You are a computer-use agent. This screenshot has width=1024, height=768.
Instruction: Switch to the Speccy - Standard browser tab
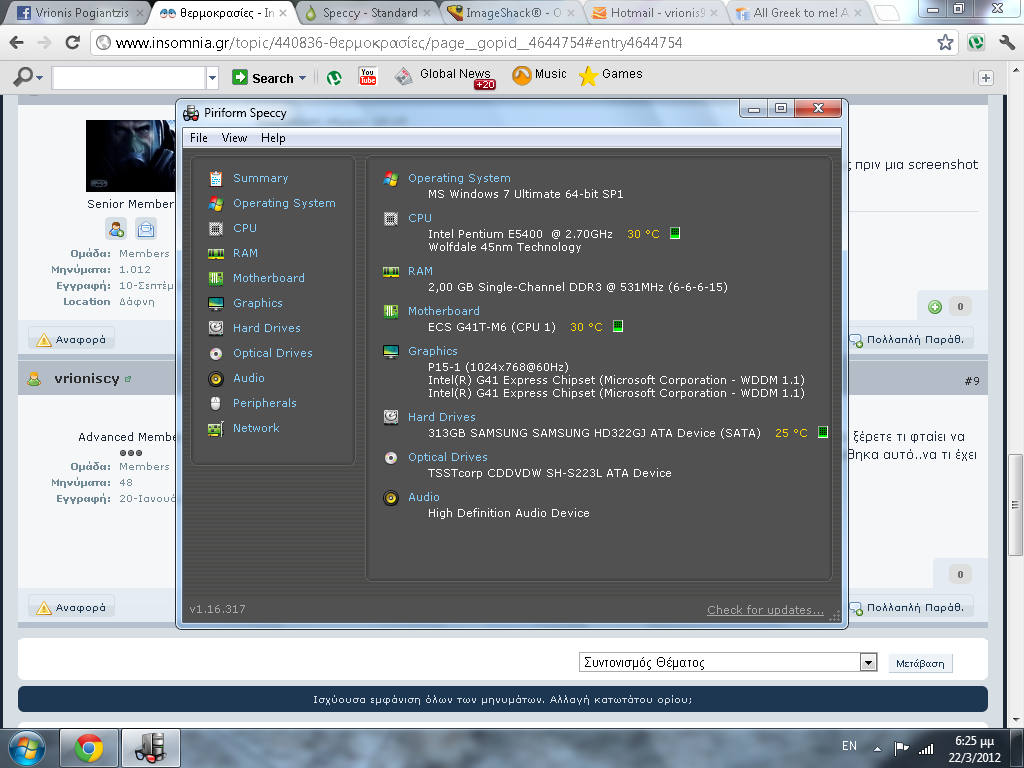[x=369, y=13]
